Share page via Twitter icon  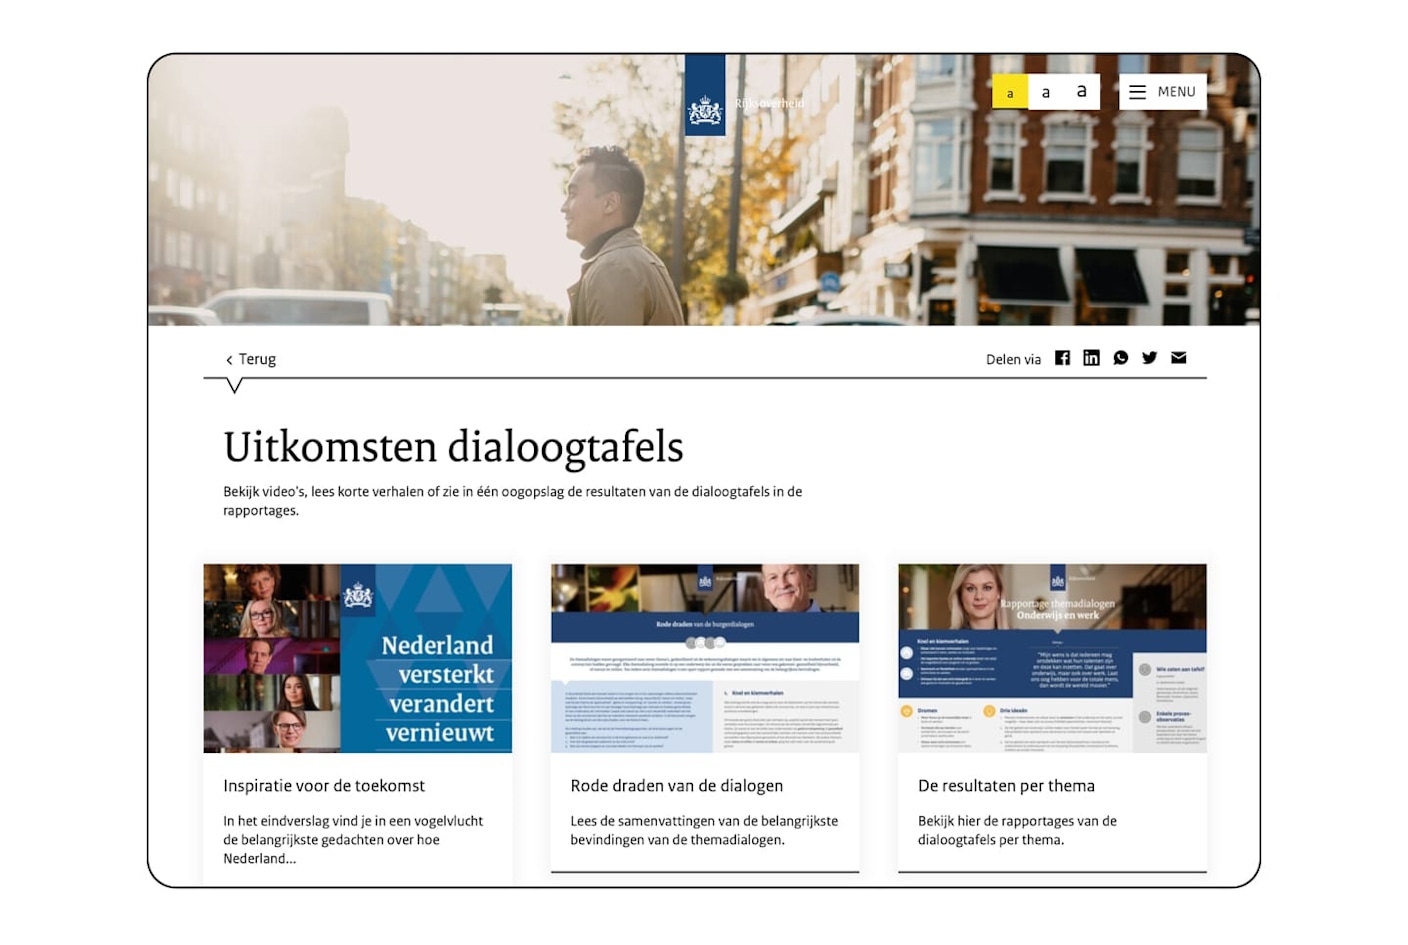pyautogui.click(x=1150, y=358)
